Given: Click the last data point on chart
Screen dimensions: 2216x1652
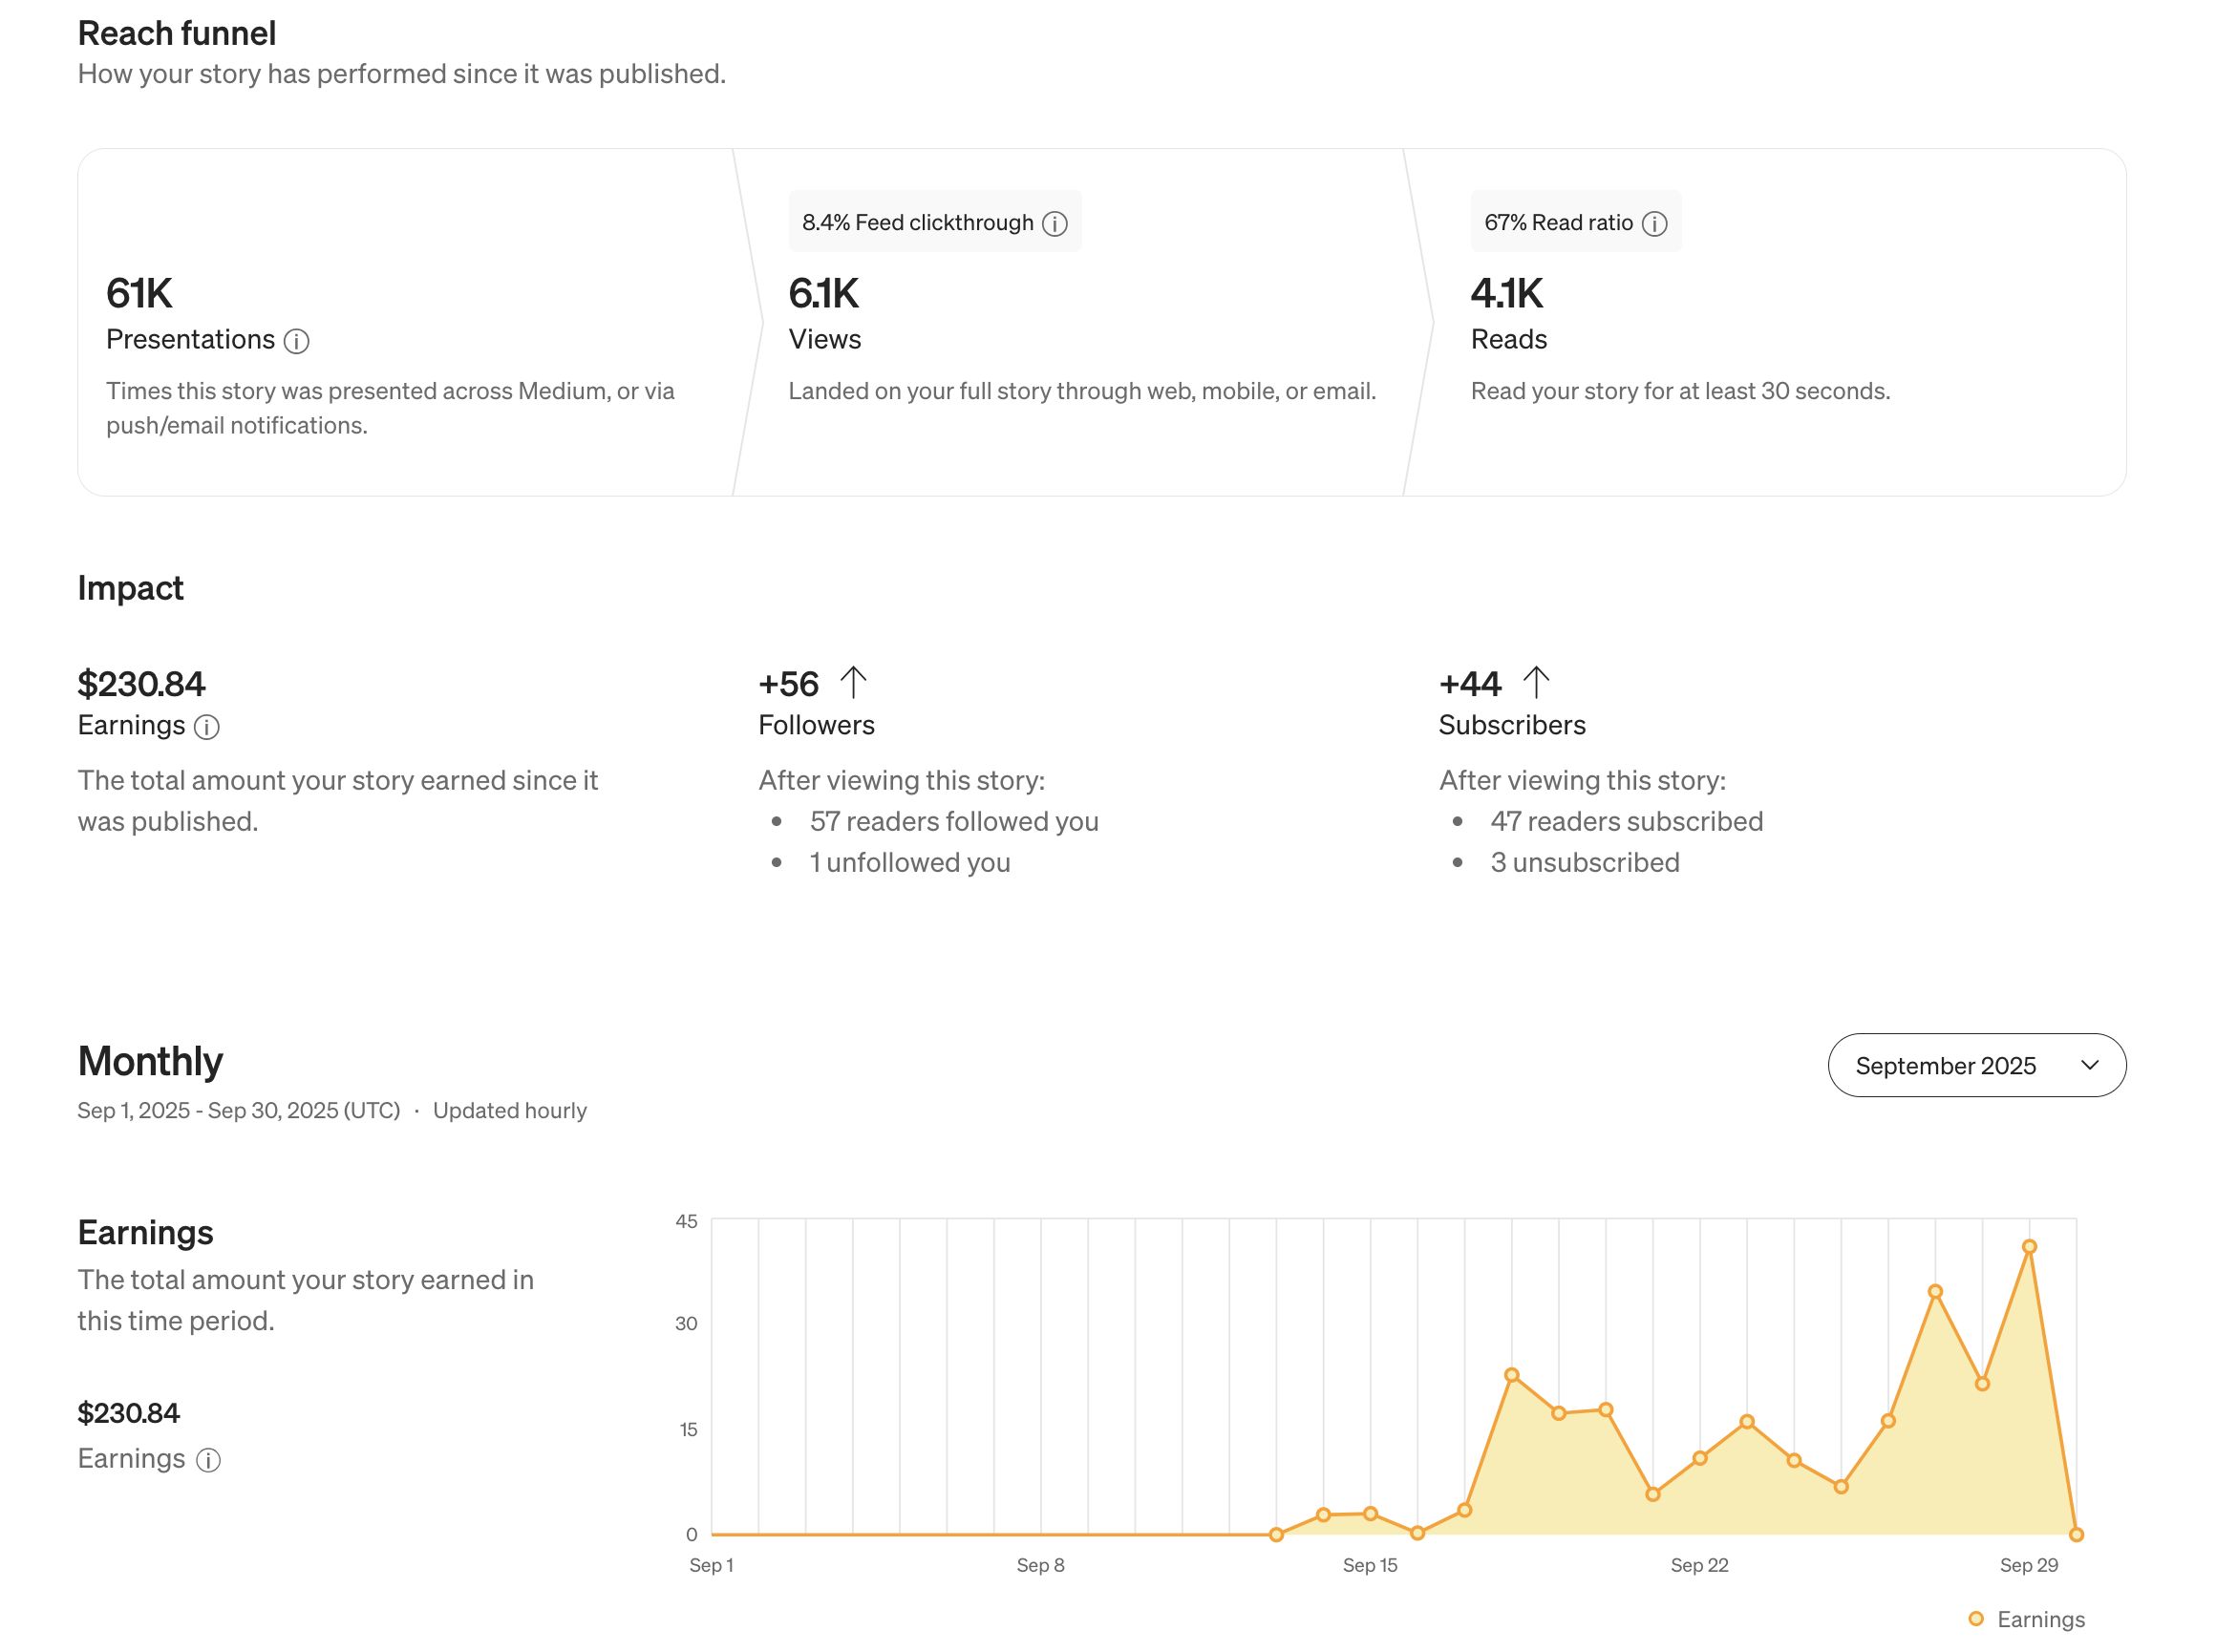Looking at the screenshot, I should (2076, 1534).
